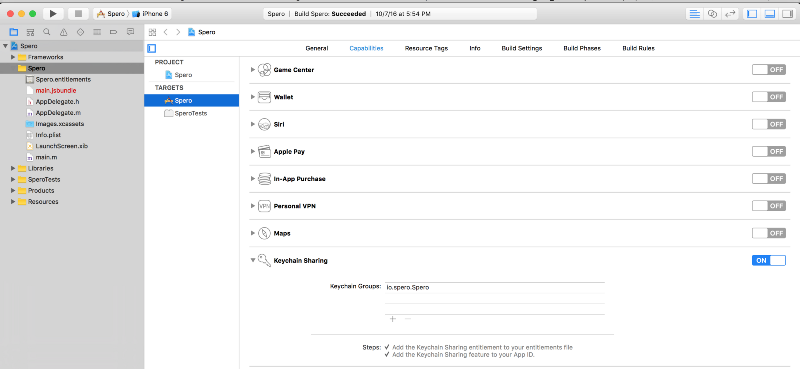Open LaunchScreen.xib in the navigator

point(62,146)
